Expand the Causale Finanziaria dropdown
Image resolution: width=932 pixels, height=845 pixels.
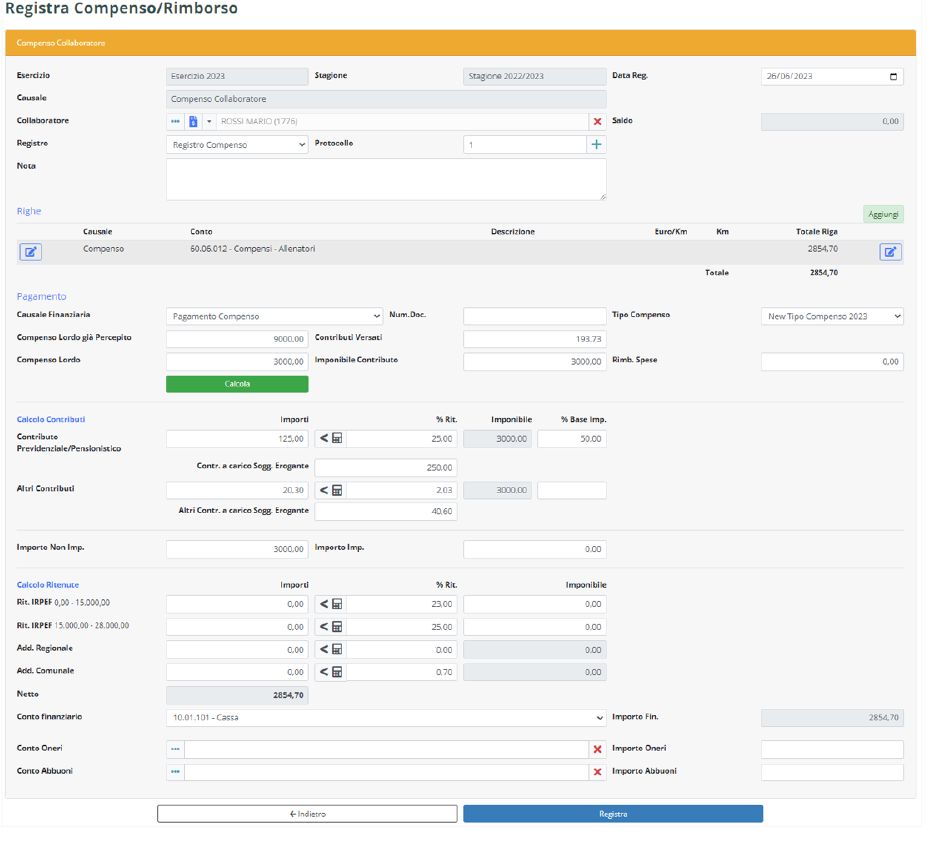click(x=274, y=316)
